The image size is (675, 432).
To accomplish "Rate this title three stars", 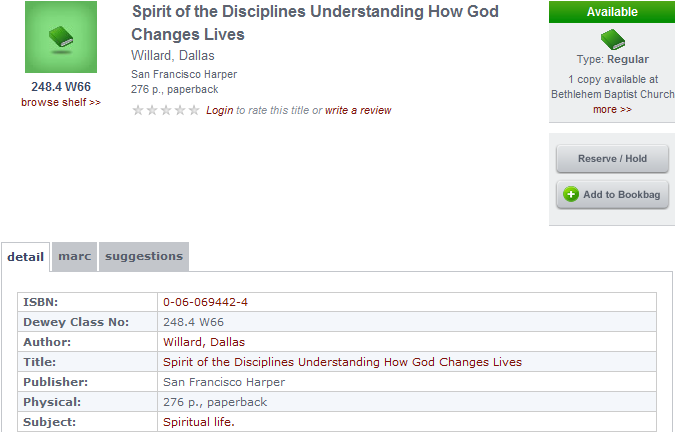I will coord(166,110).
